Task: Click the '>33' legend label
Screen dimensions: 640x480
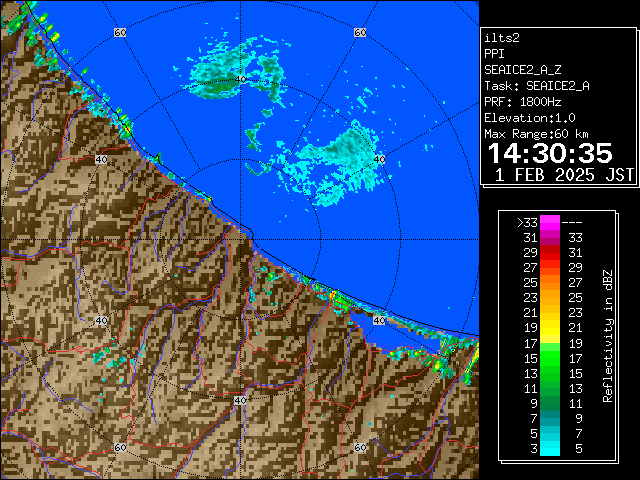Action: tap(527, 223)
